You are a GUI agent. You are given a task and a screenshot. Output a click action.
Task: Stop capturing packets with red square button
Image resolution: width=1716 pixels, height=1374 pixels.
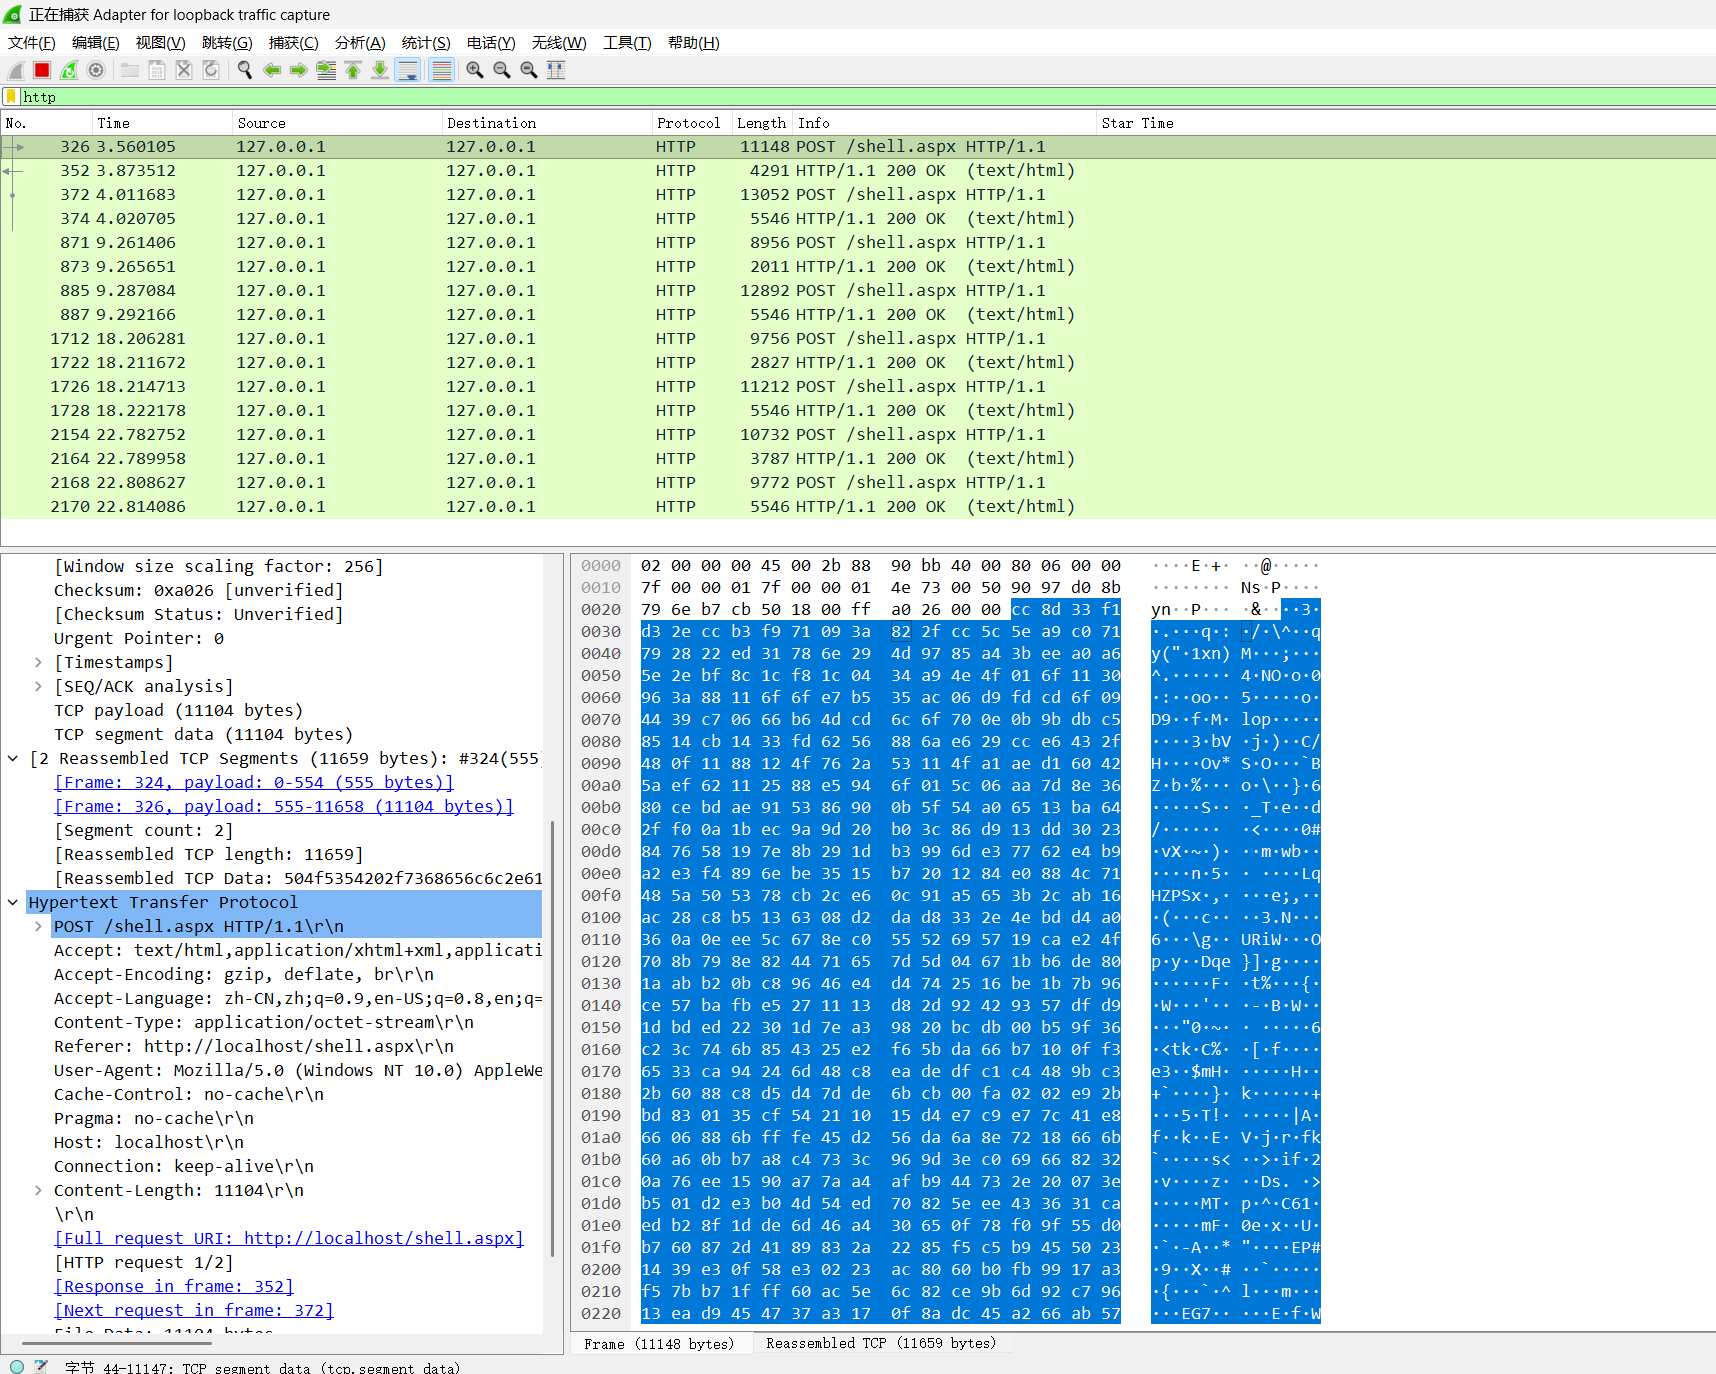pos(42,70)
